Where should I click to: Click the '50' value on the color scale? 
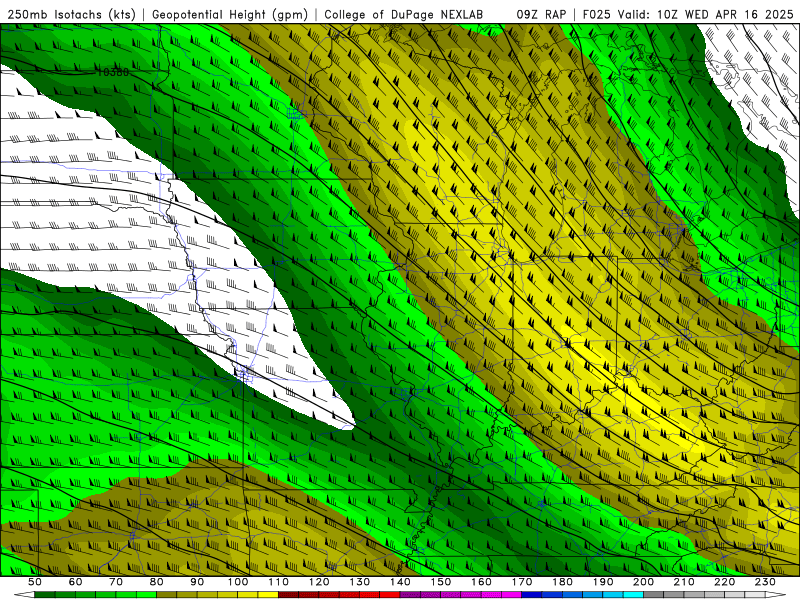[35, 582]
